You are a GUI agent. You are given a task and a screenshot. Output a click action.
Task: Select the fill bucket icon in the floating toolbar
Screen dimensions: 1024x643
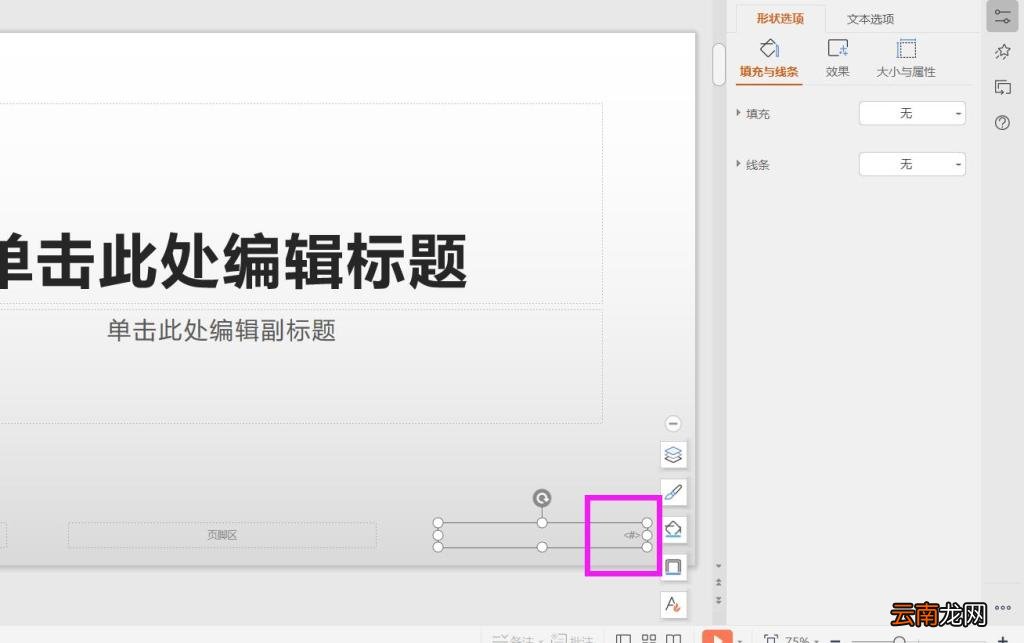click(673, 530)
